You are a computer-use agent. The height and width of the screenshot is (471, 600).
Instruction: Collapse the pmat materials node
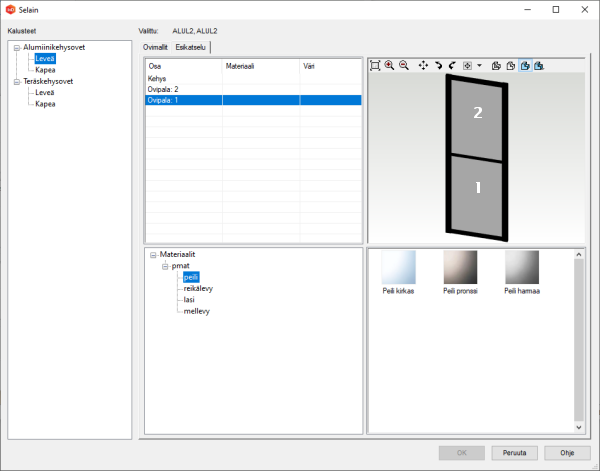tap(165, 266)
